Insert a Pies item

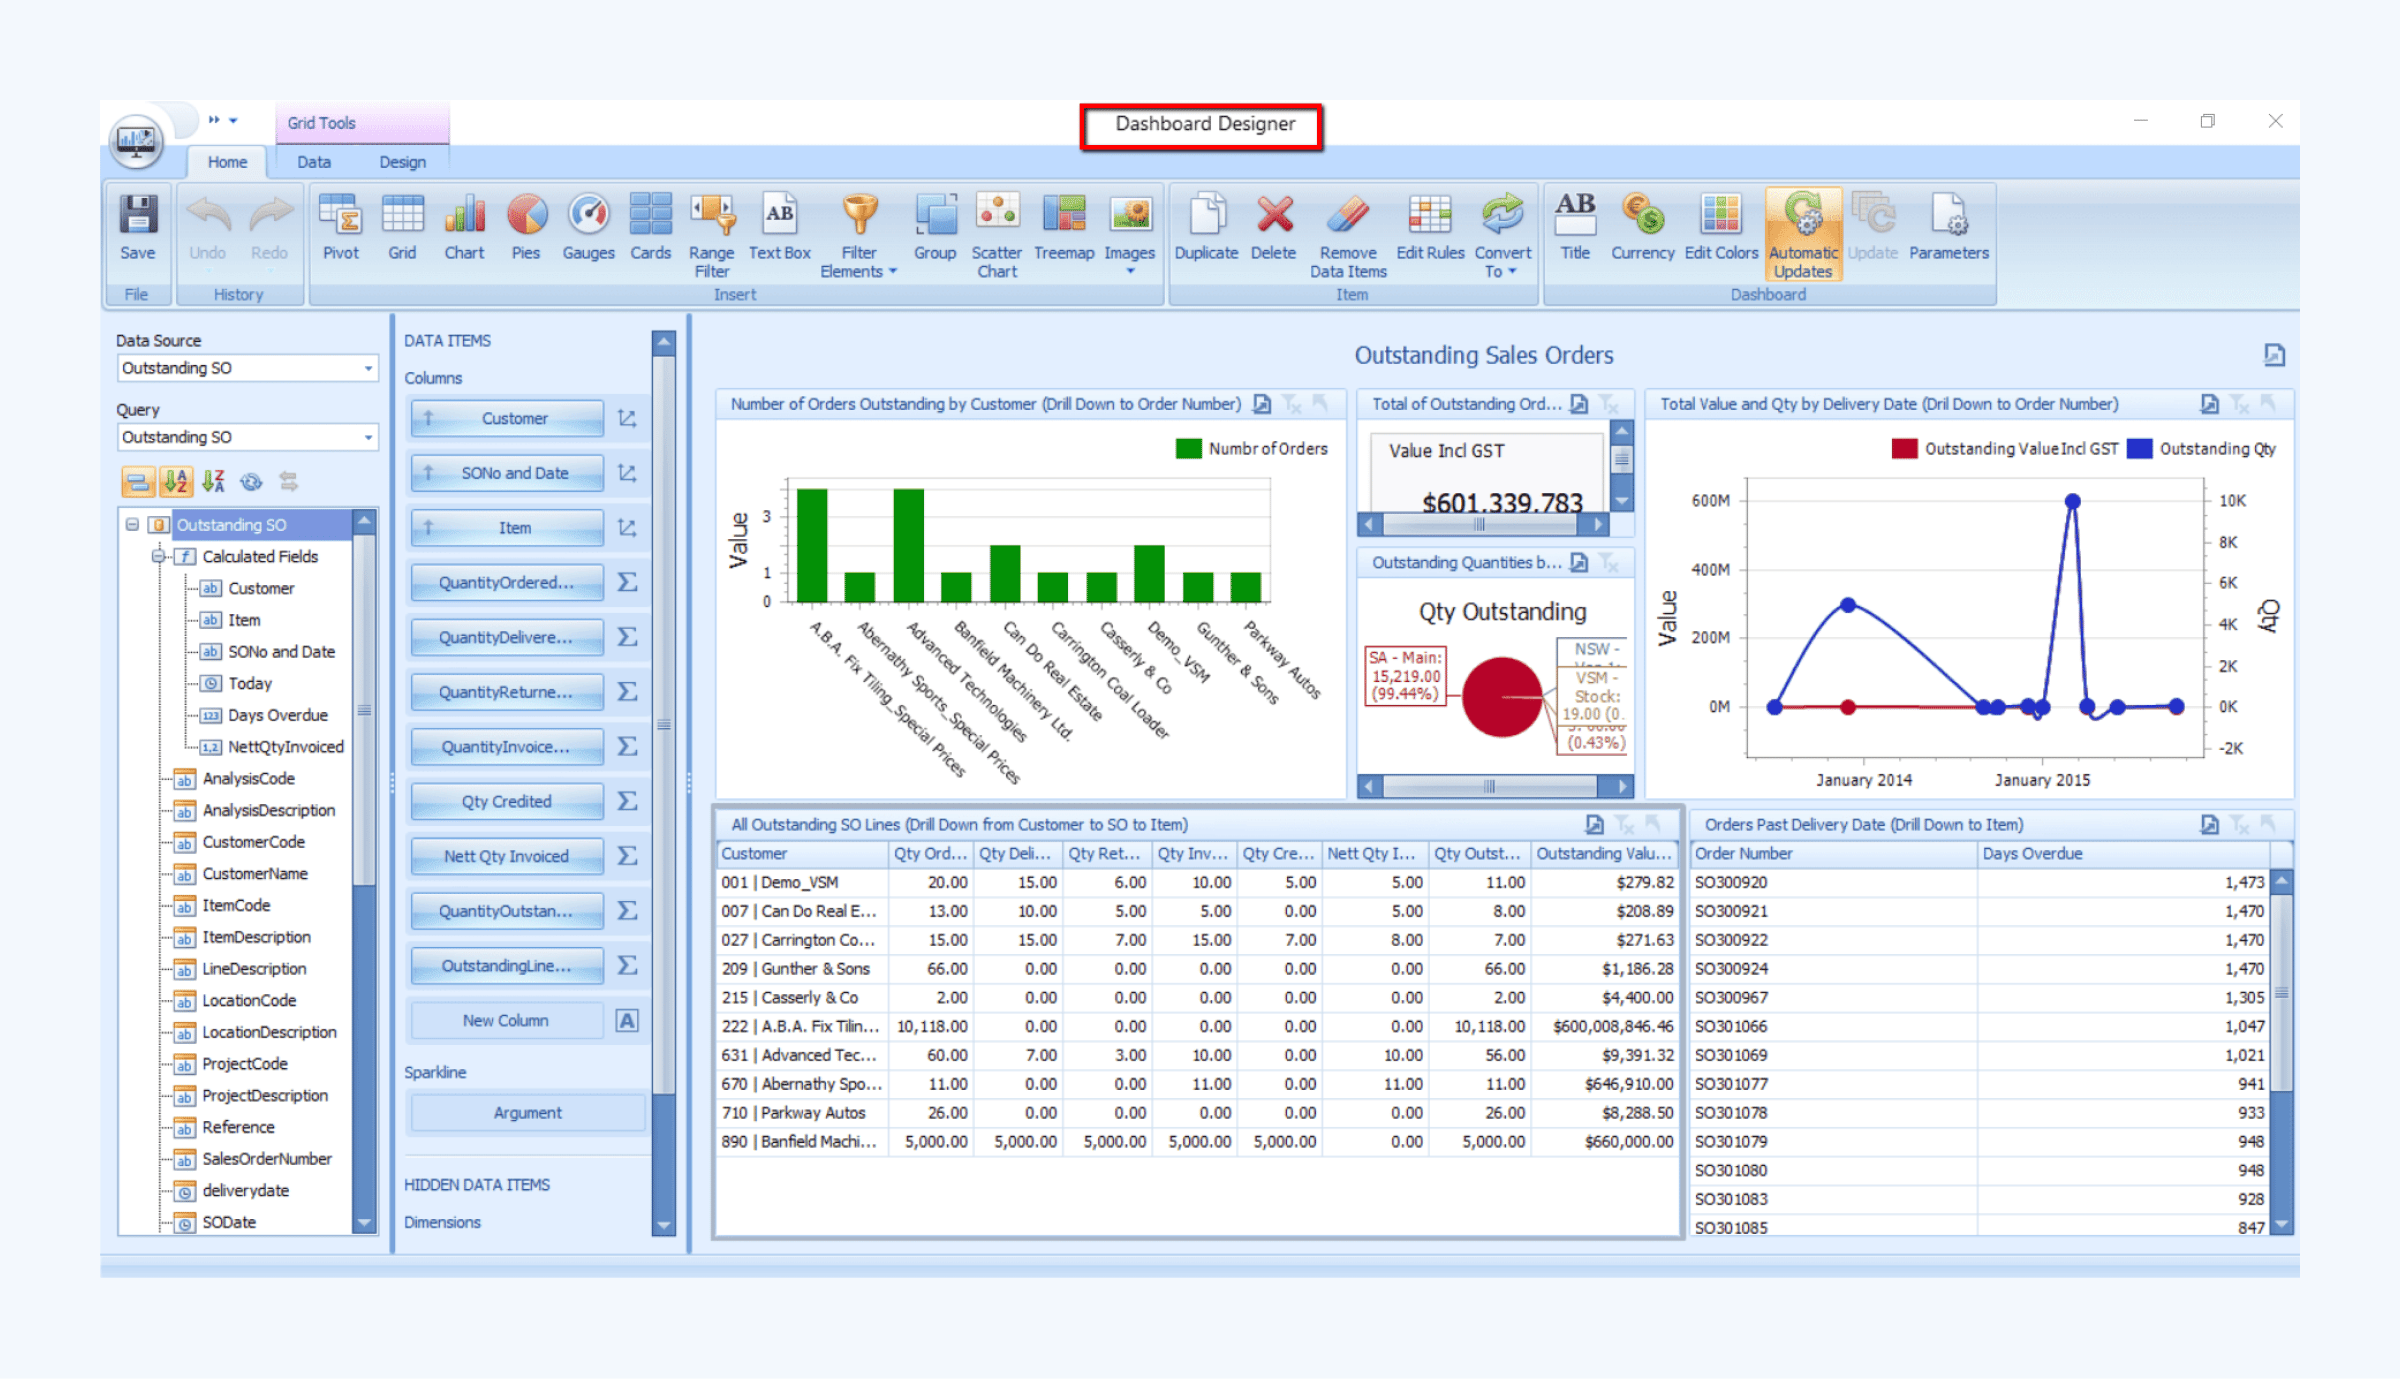(x=526, y=228)
